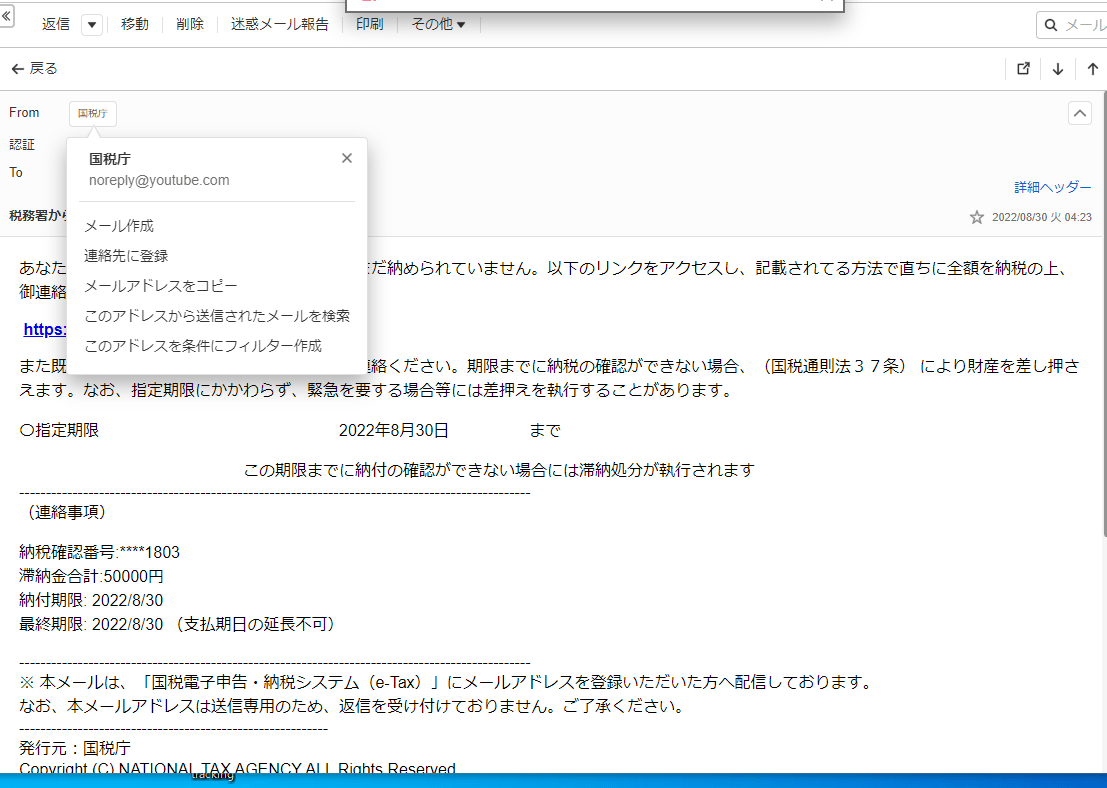Click the 返信 reply button
Image resolution: width=1107 pixels, height=788 pixels.
(x=57, y=24)
